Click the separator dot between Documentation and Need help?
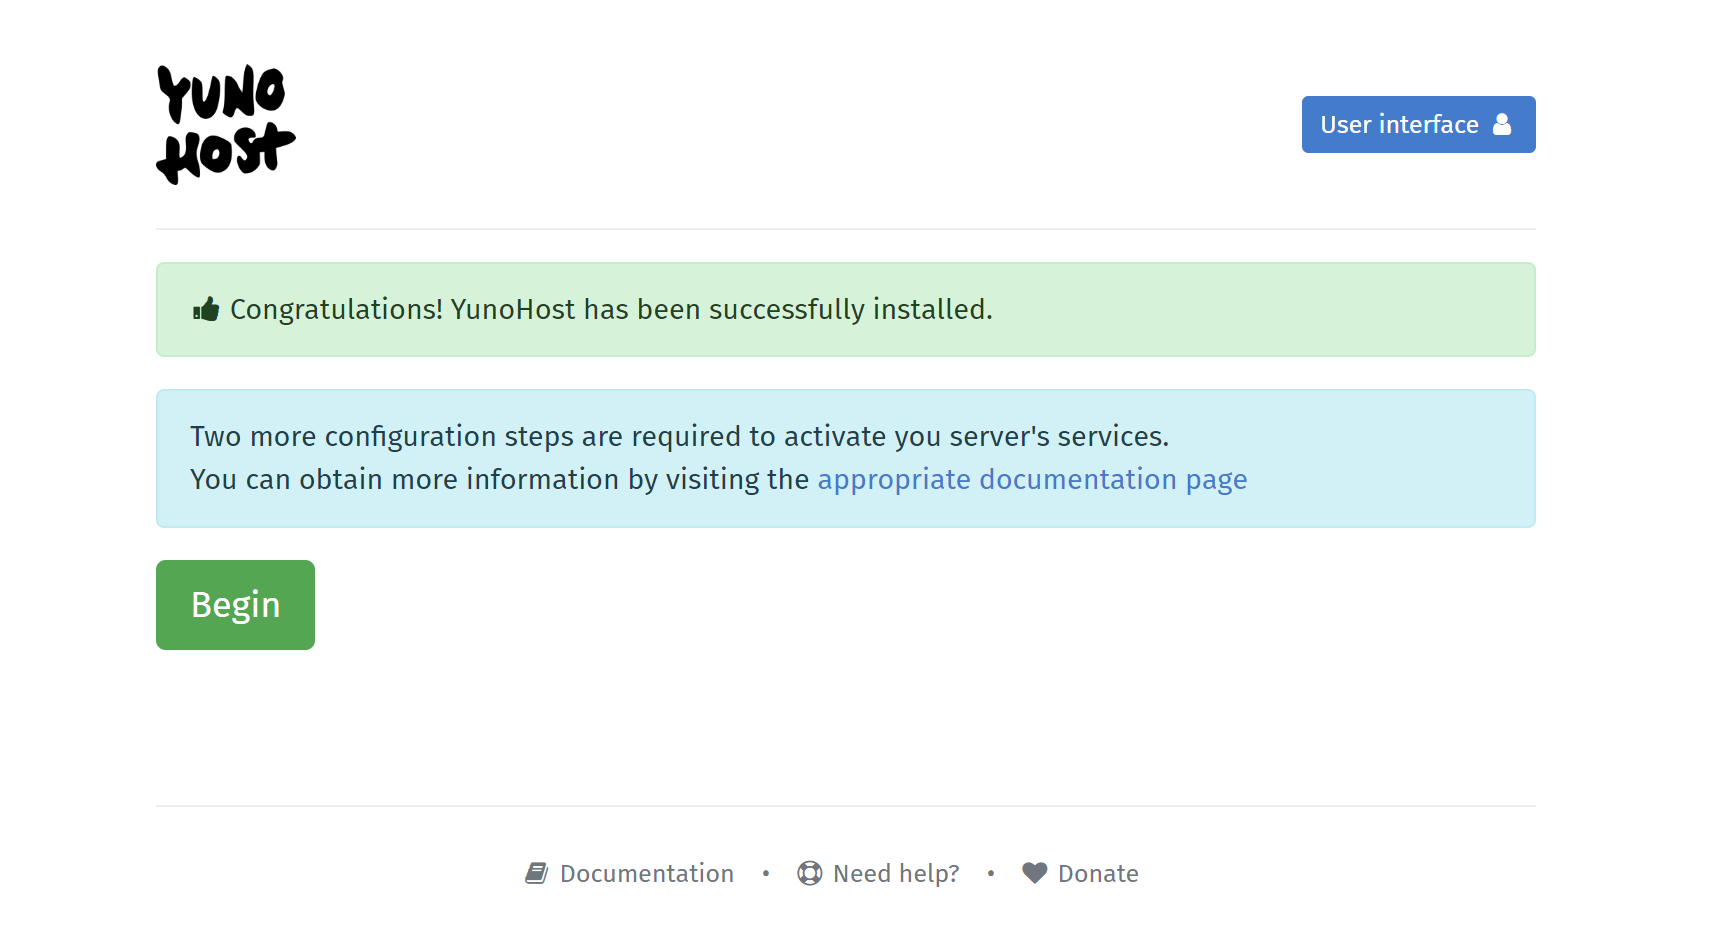Viewport: 1722px width, 934px height. click(765, 873)
